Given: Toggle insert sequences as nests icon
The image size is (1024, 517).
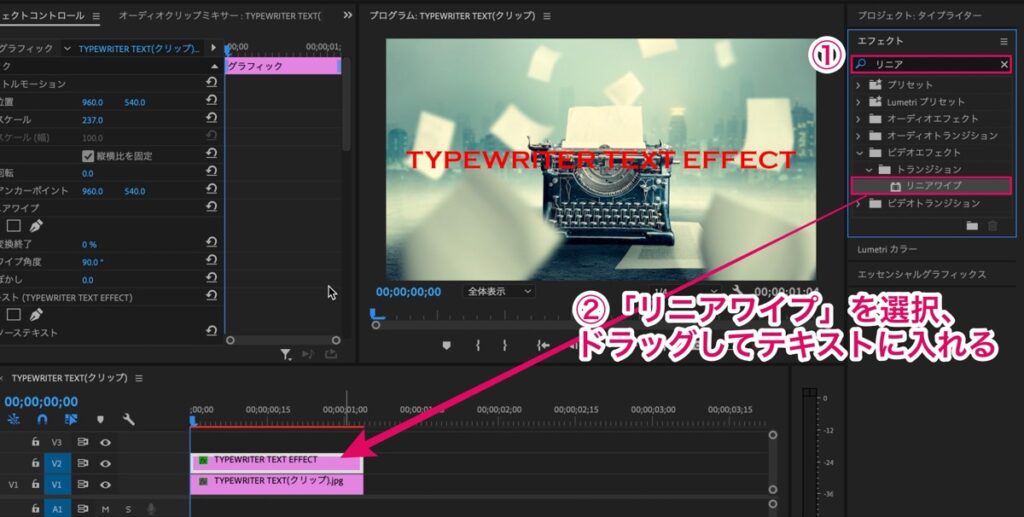Looking at the screenshot, I should click(13, 419).
